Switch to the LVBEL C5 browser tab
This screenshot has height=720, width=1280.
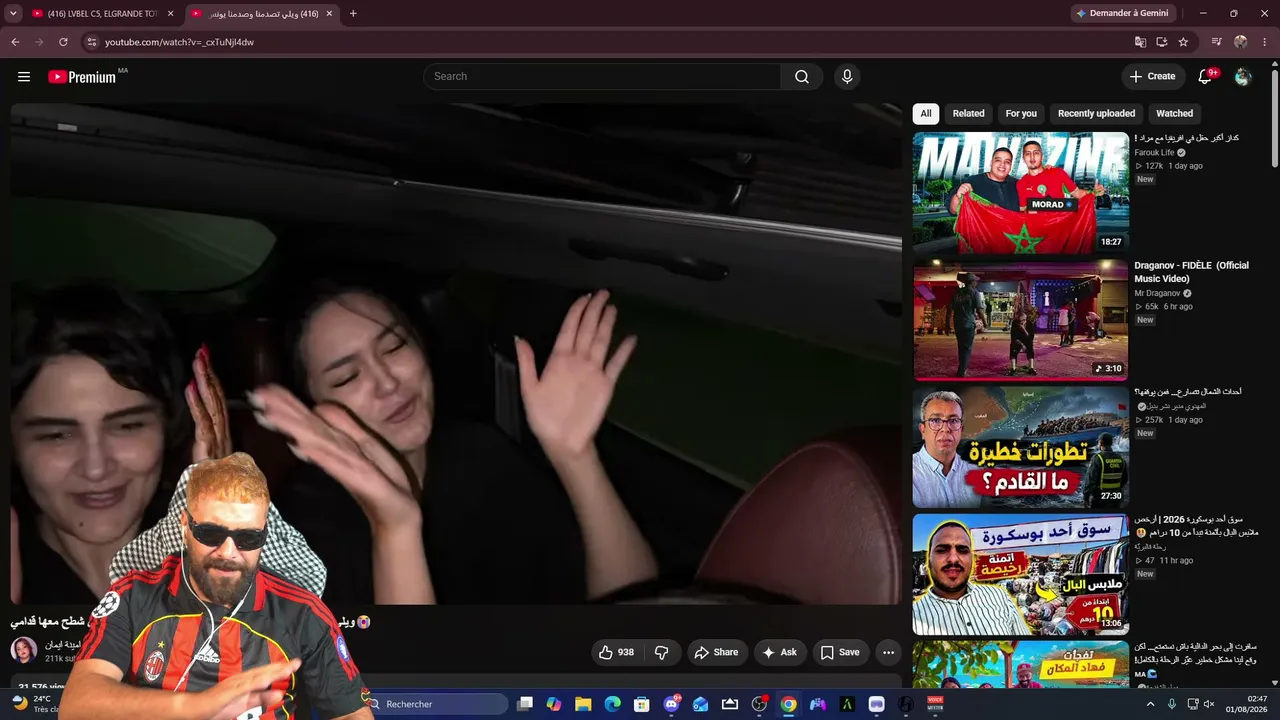click(100, 14)
